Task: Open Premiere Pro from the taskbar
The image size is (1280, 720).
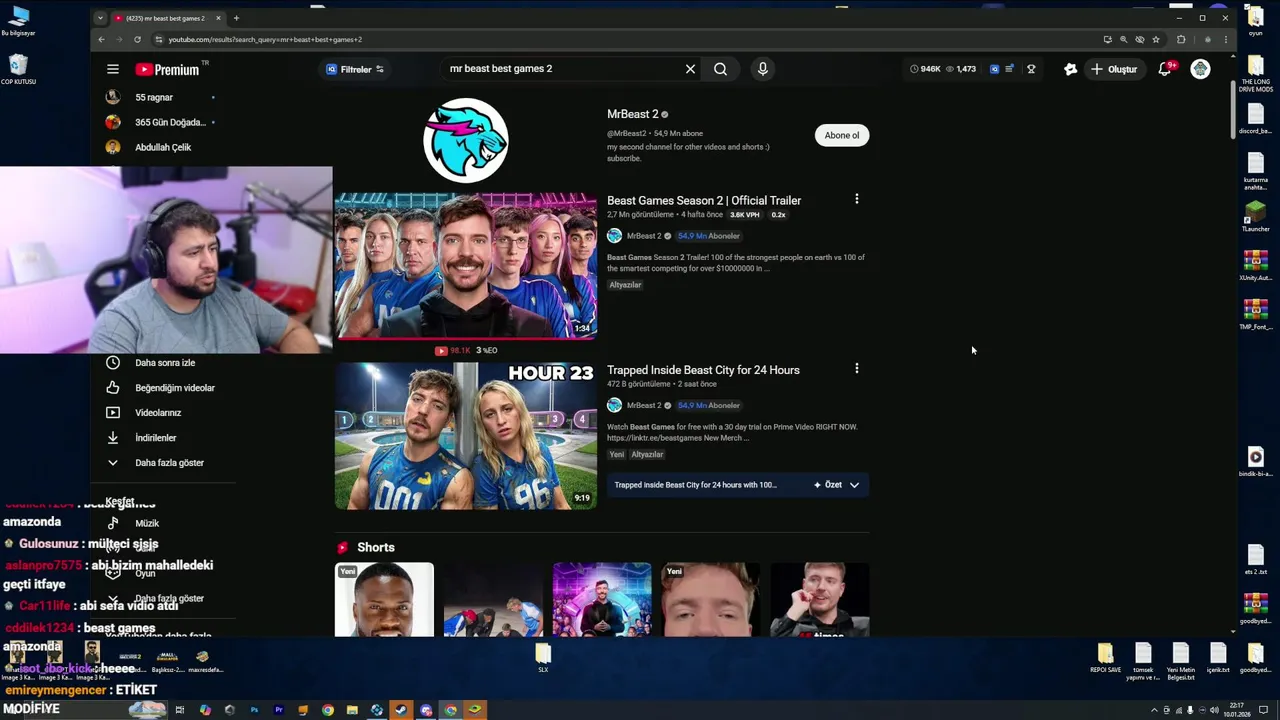Action: click(278, 710)
